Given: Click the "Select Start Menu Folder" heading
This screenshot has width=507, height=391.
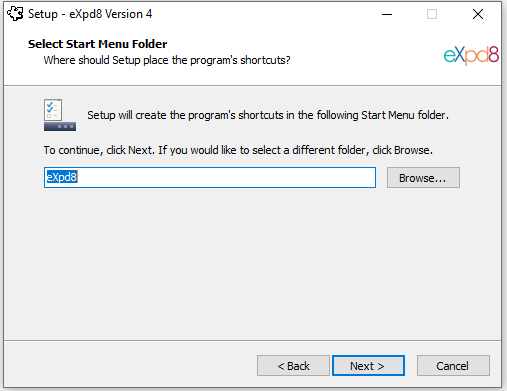Looking at the screenshot, I should pyautogui.click(x=97, y=44).
